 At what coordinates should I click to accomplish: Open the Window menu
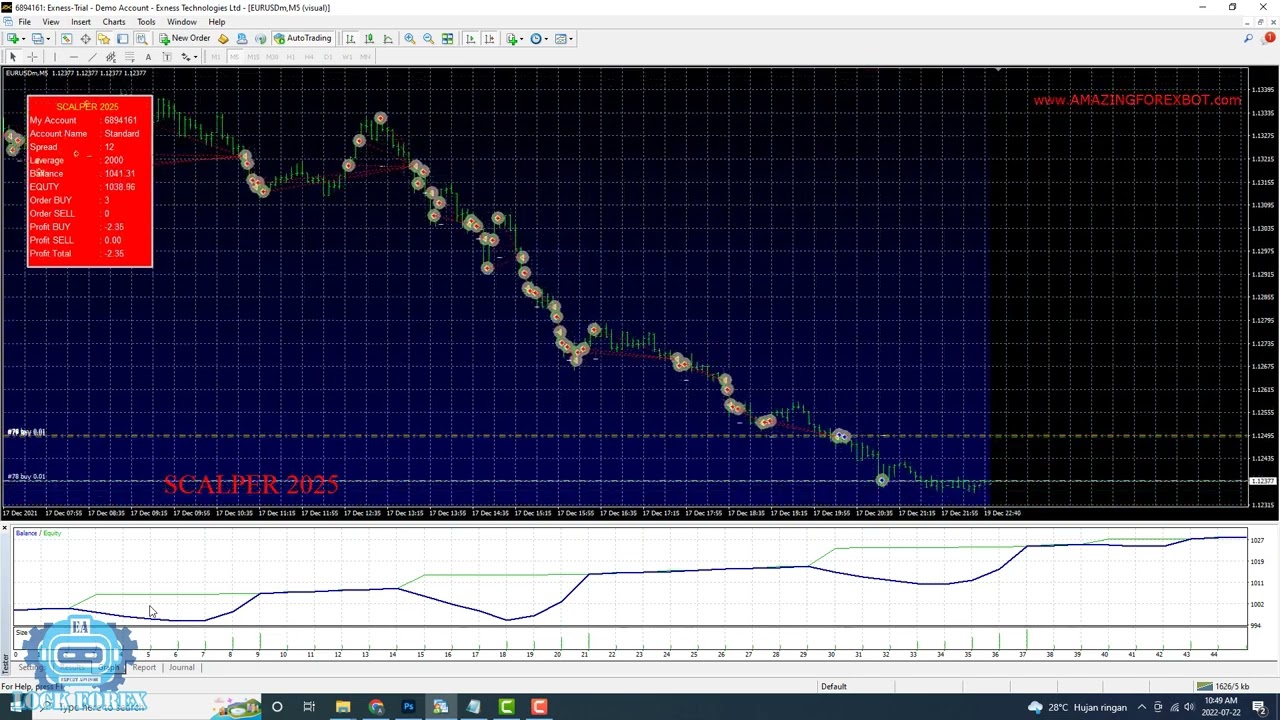tap(181, 22)
